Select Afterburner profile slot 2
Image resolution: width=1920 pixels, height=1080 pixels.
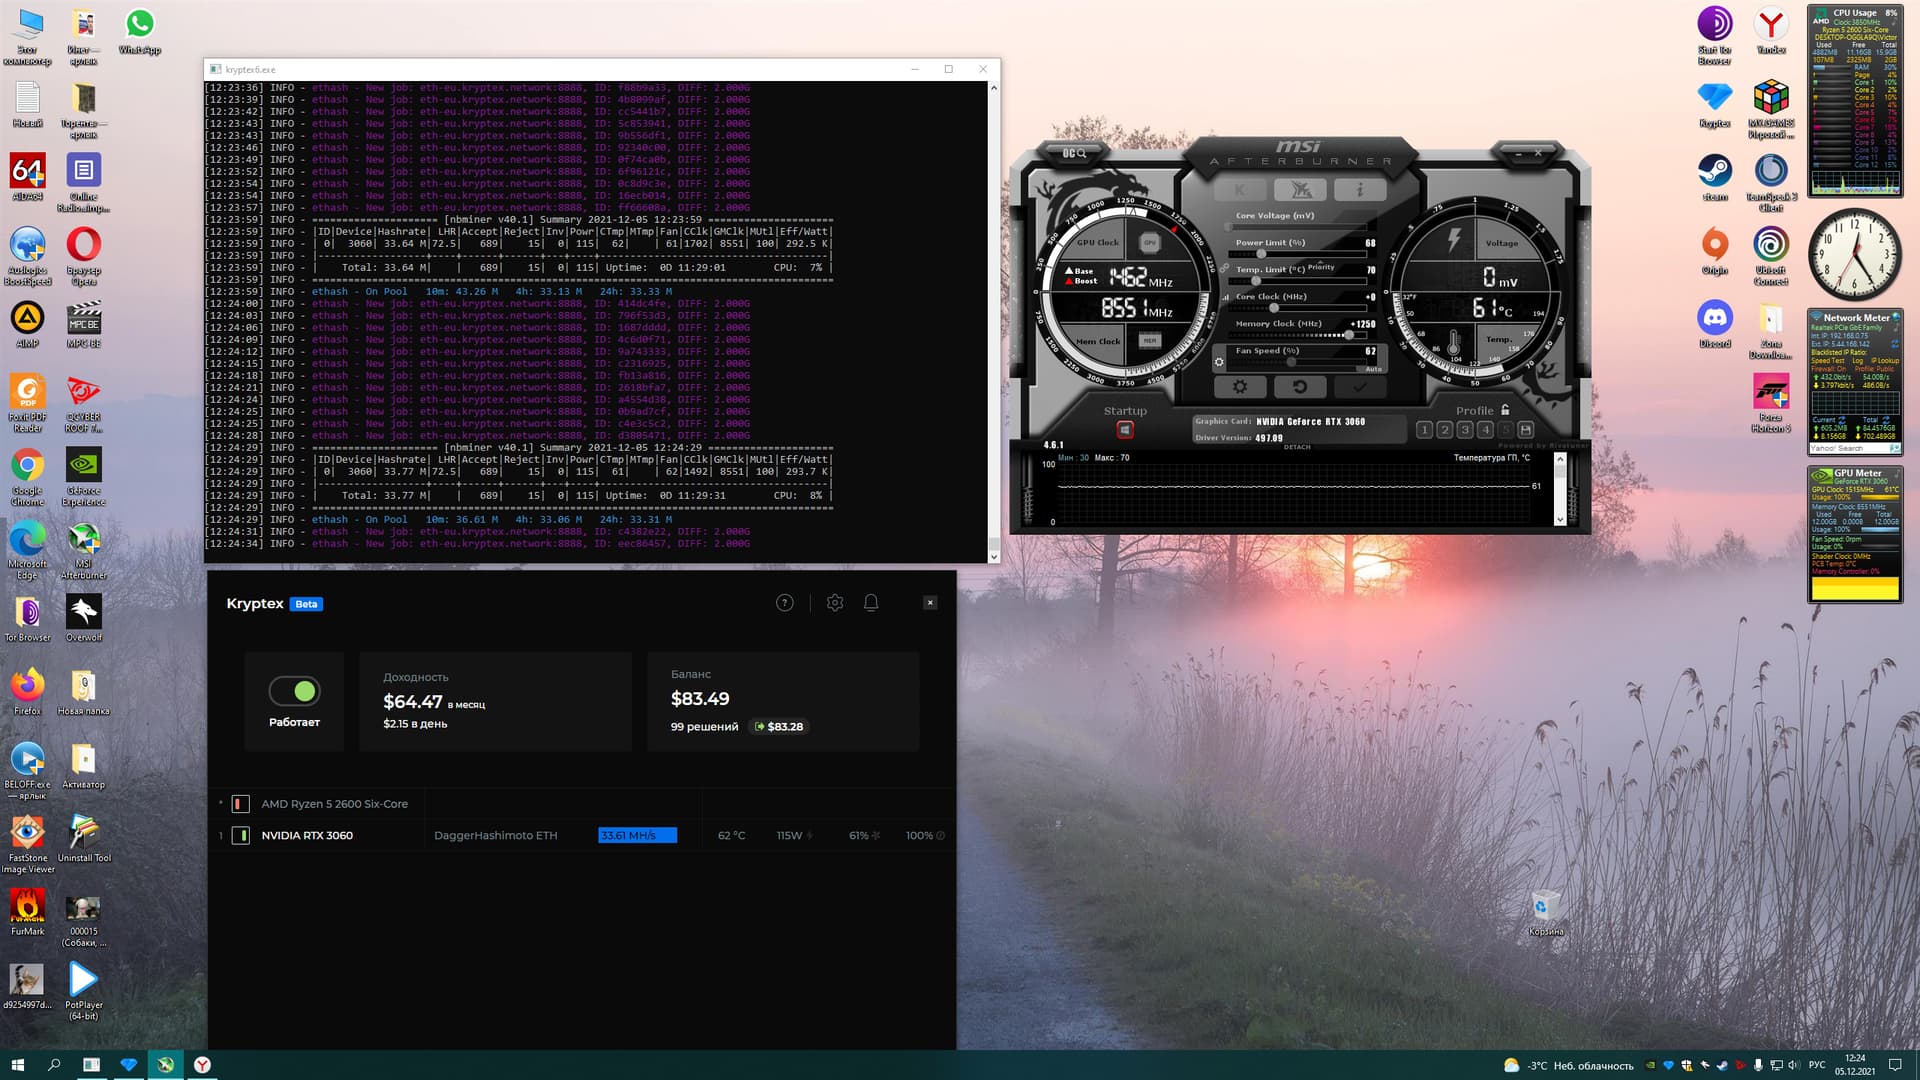(1444, 430)
